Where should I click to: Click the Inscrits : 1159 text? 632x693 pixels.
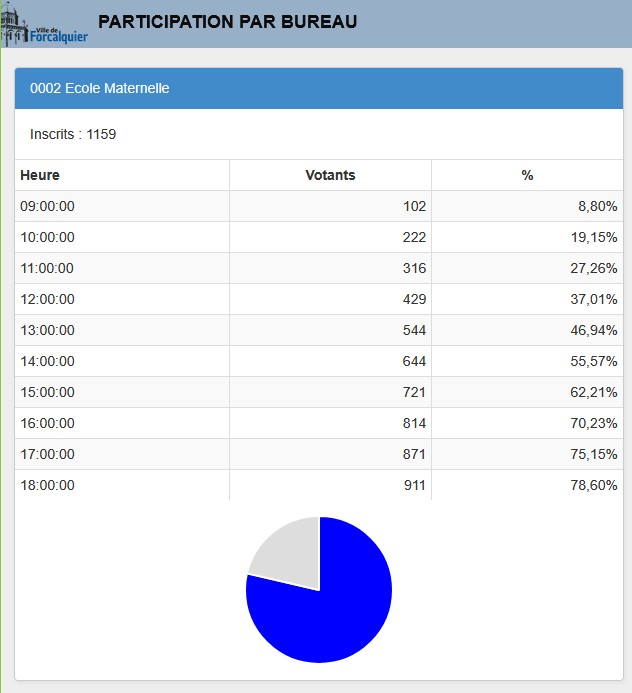point(73,134)
